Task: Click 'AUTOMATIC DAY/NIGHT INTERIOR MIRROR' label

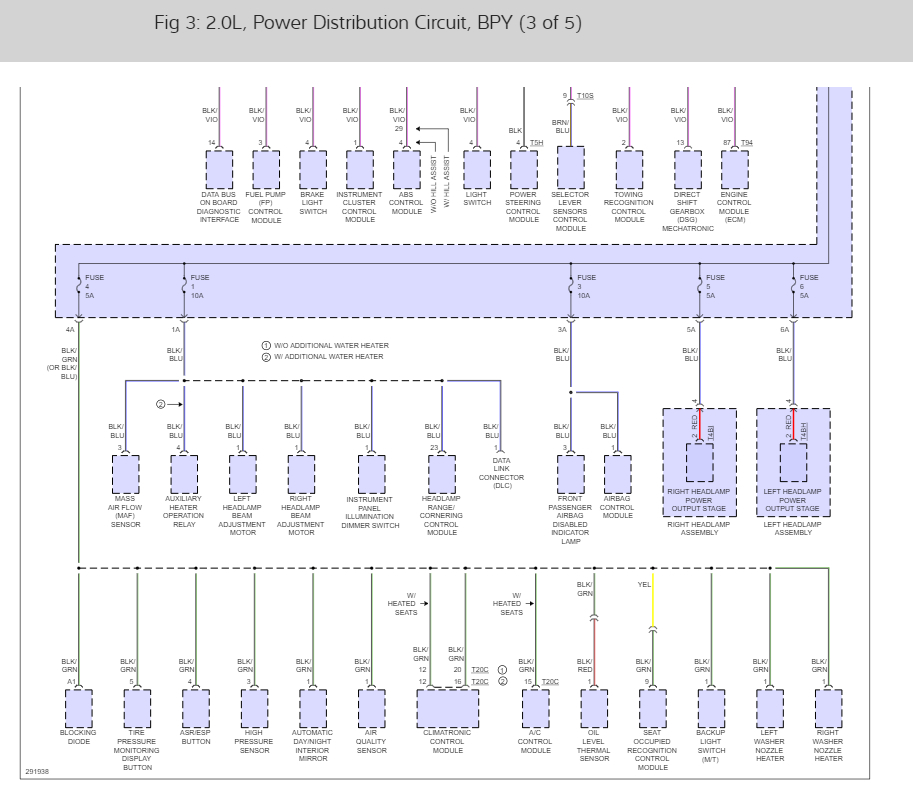Action: pyautogui.click(x=313, y=746)
